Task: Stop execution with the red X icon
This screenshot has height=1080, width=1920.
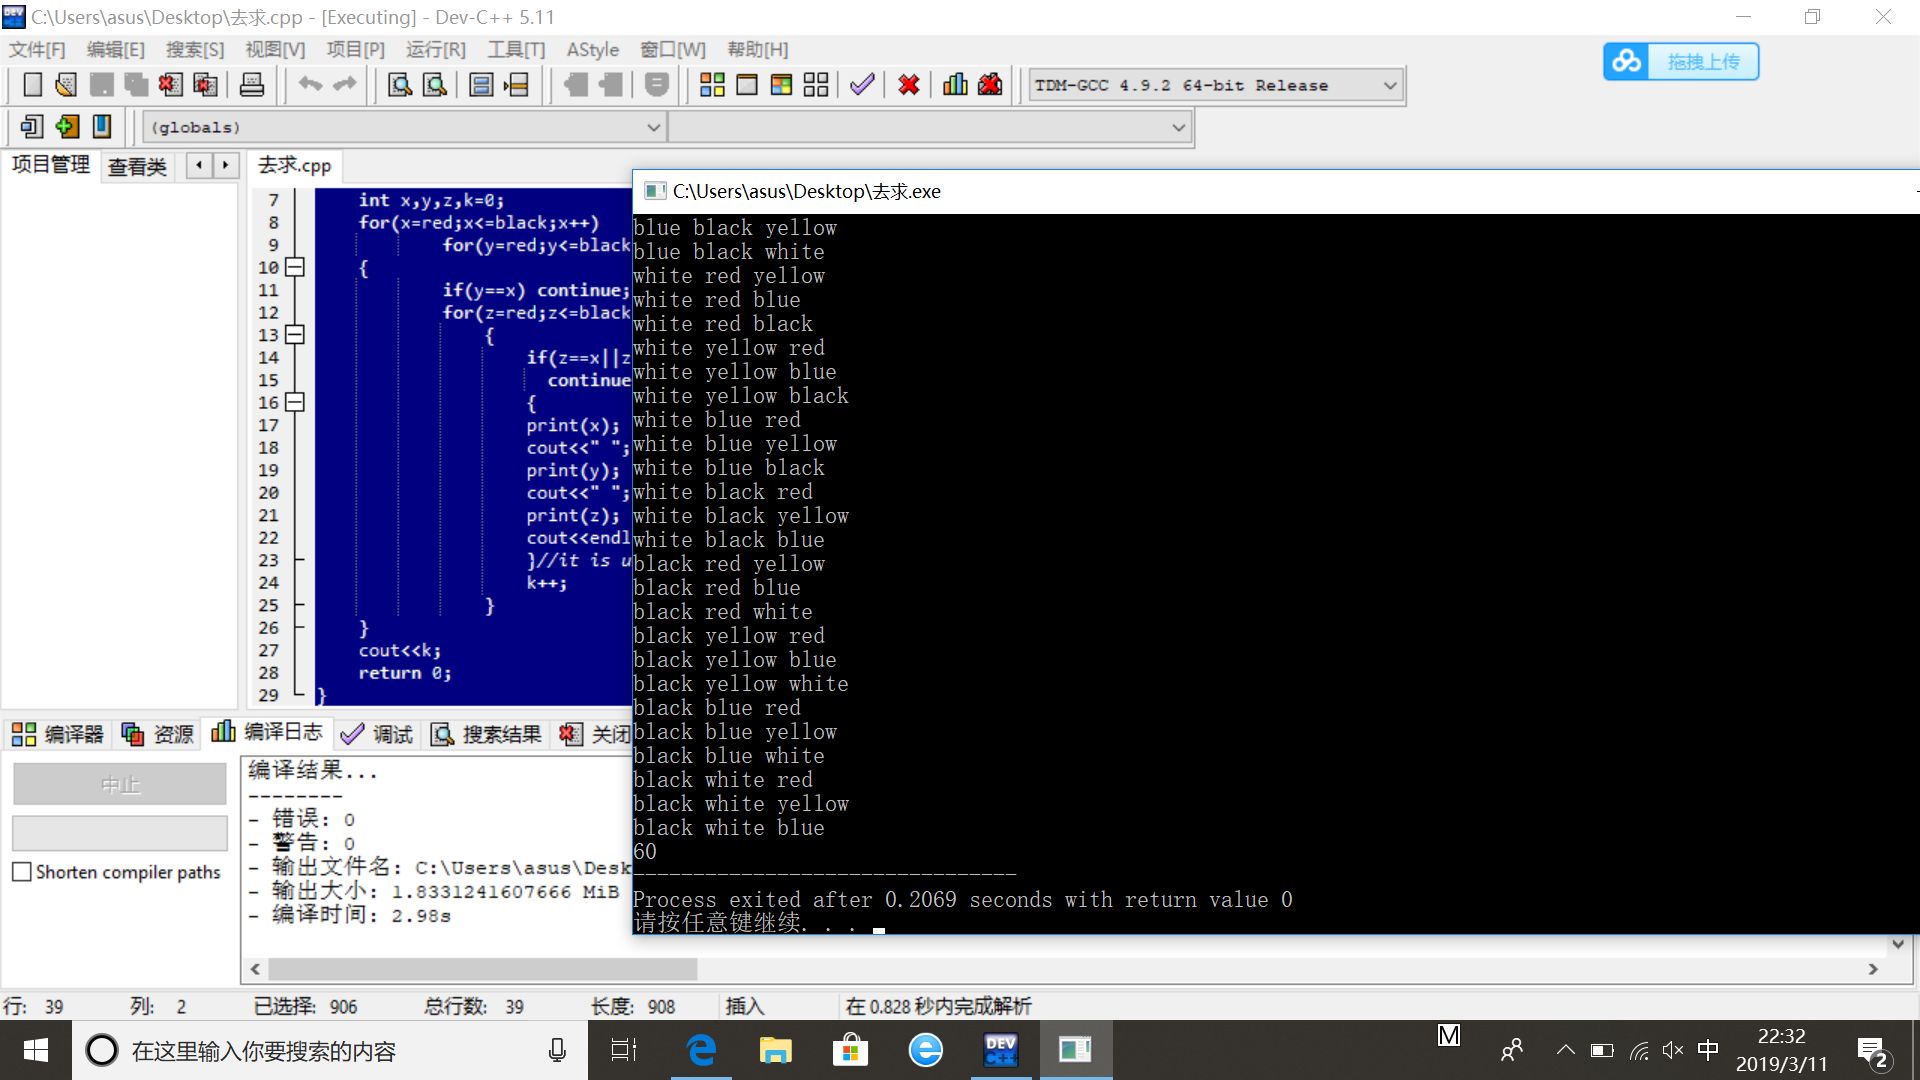Action: pos(909,85)
